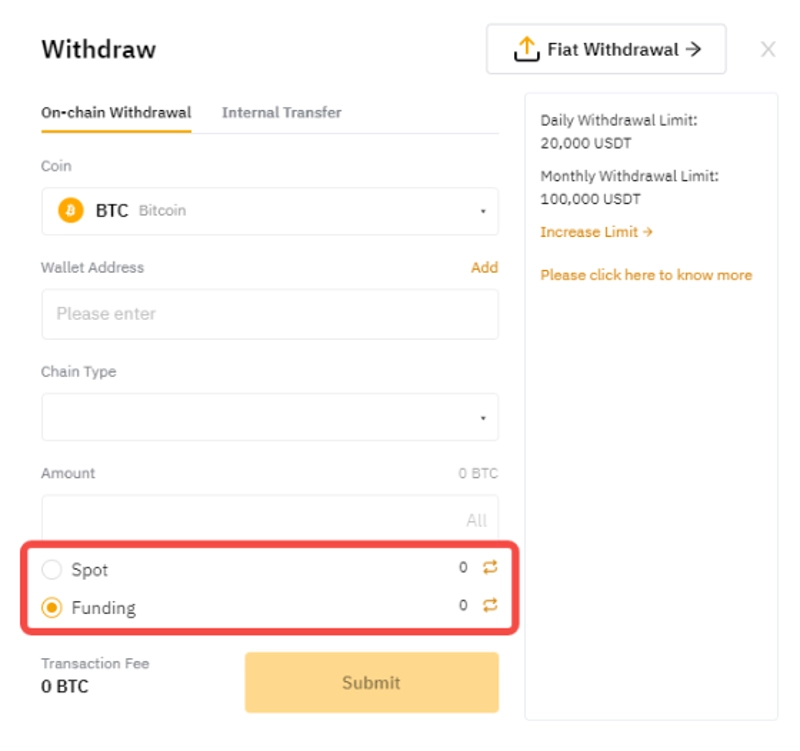Click 'Please click here to know more'
Viewport: 800px width, 751px height.
pos(646,275)
